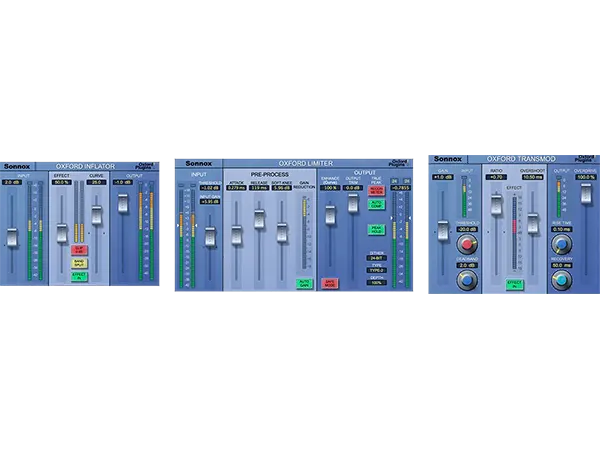This screenshot has height=450, width=600.
Task: Click the Limiter Enhance fader handle
Action: (x=330, y=215)
